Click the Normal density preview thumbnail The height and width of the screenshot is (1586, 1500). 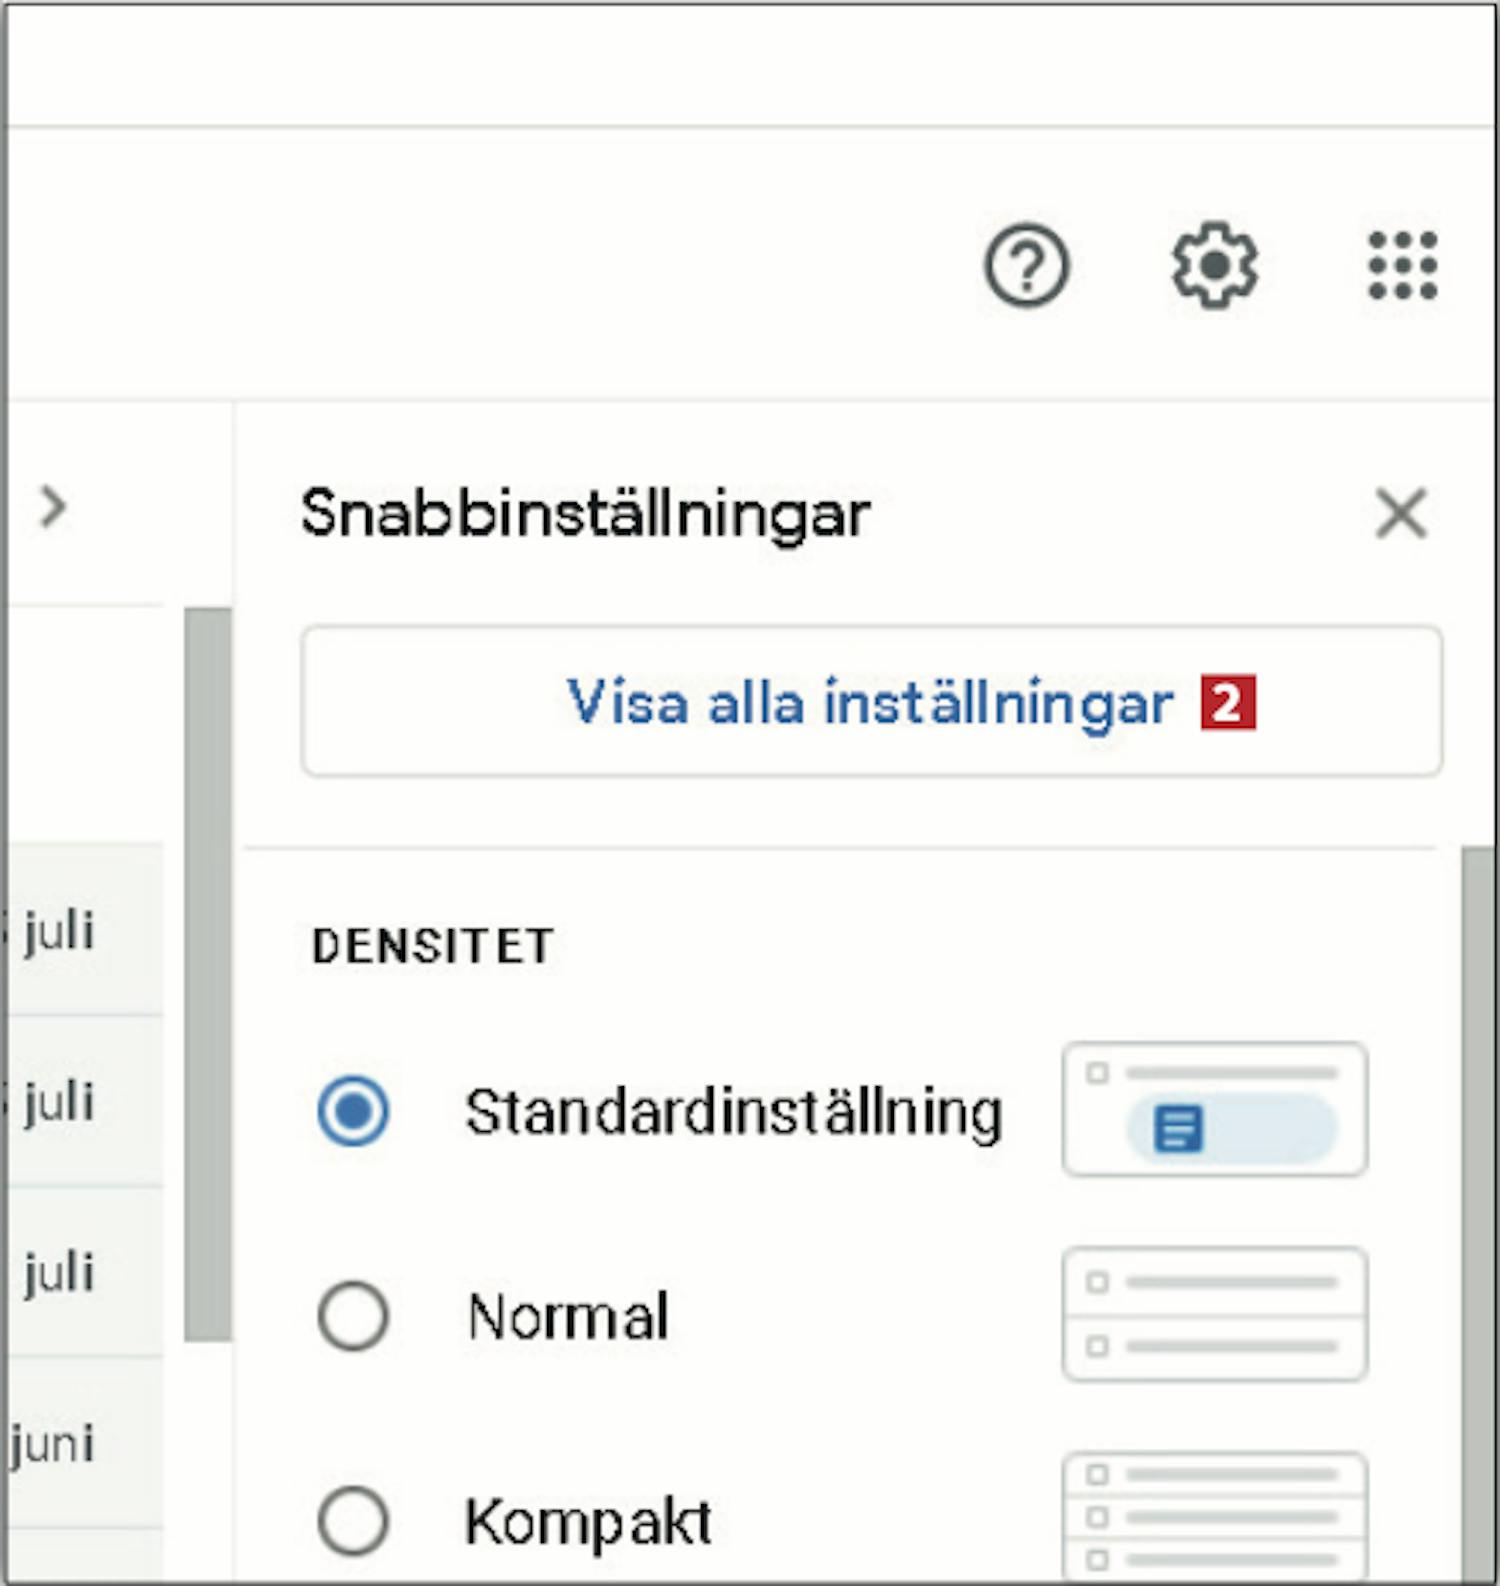pyautogui.click(x=1215, y=1314)
